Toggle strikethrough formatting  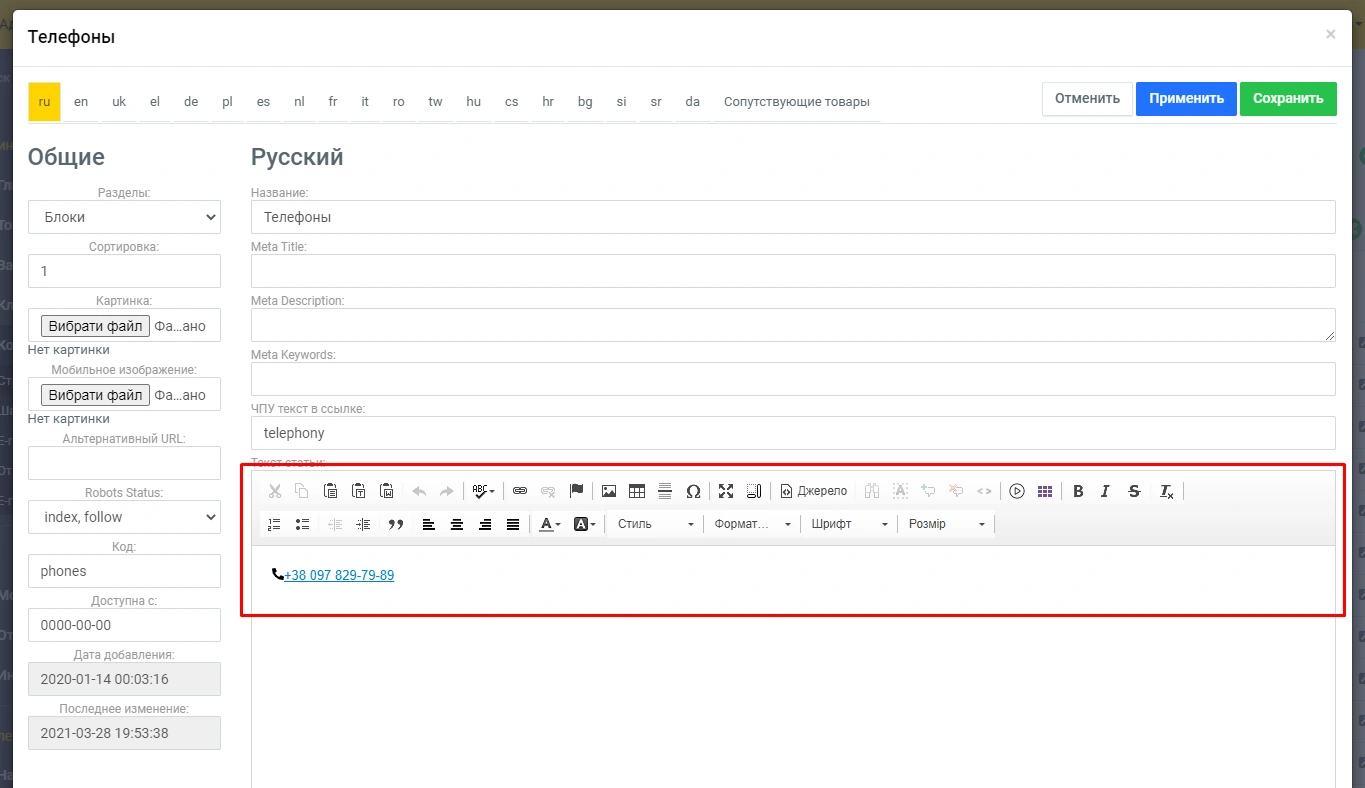(1133, 491)
